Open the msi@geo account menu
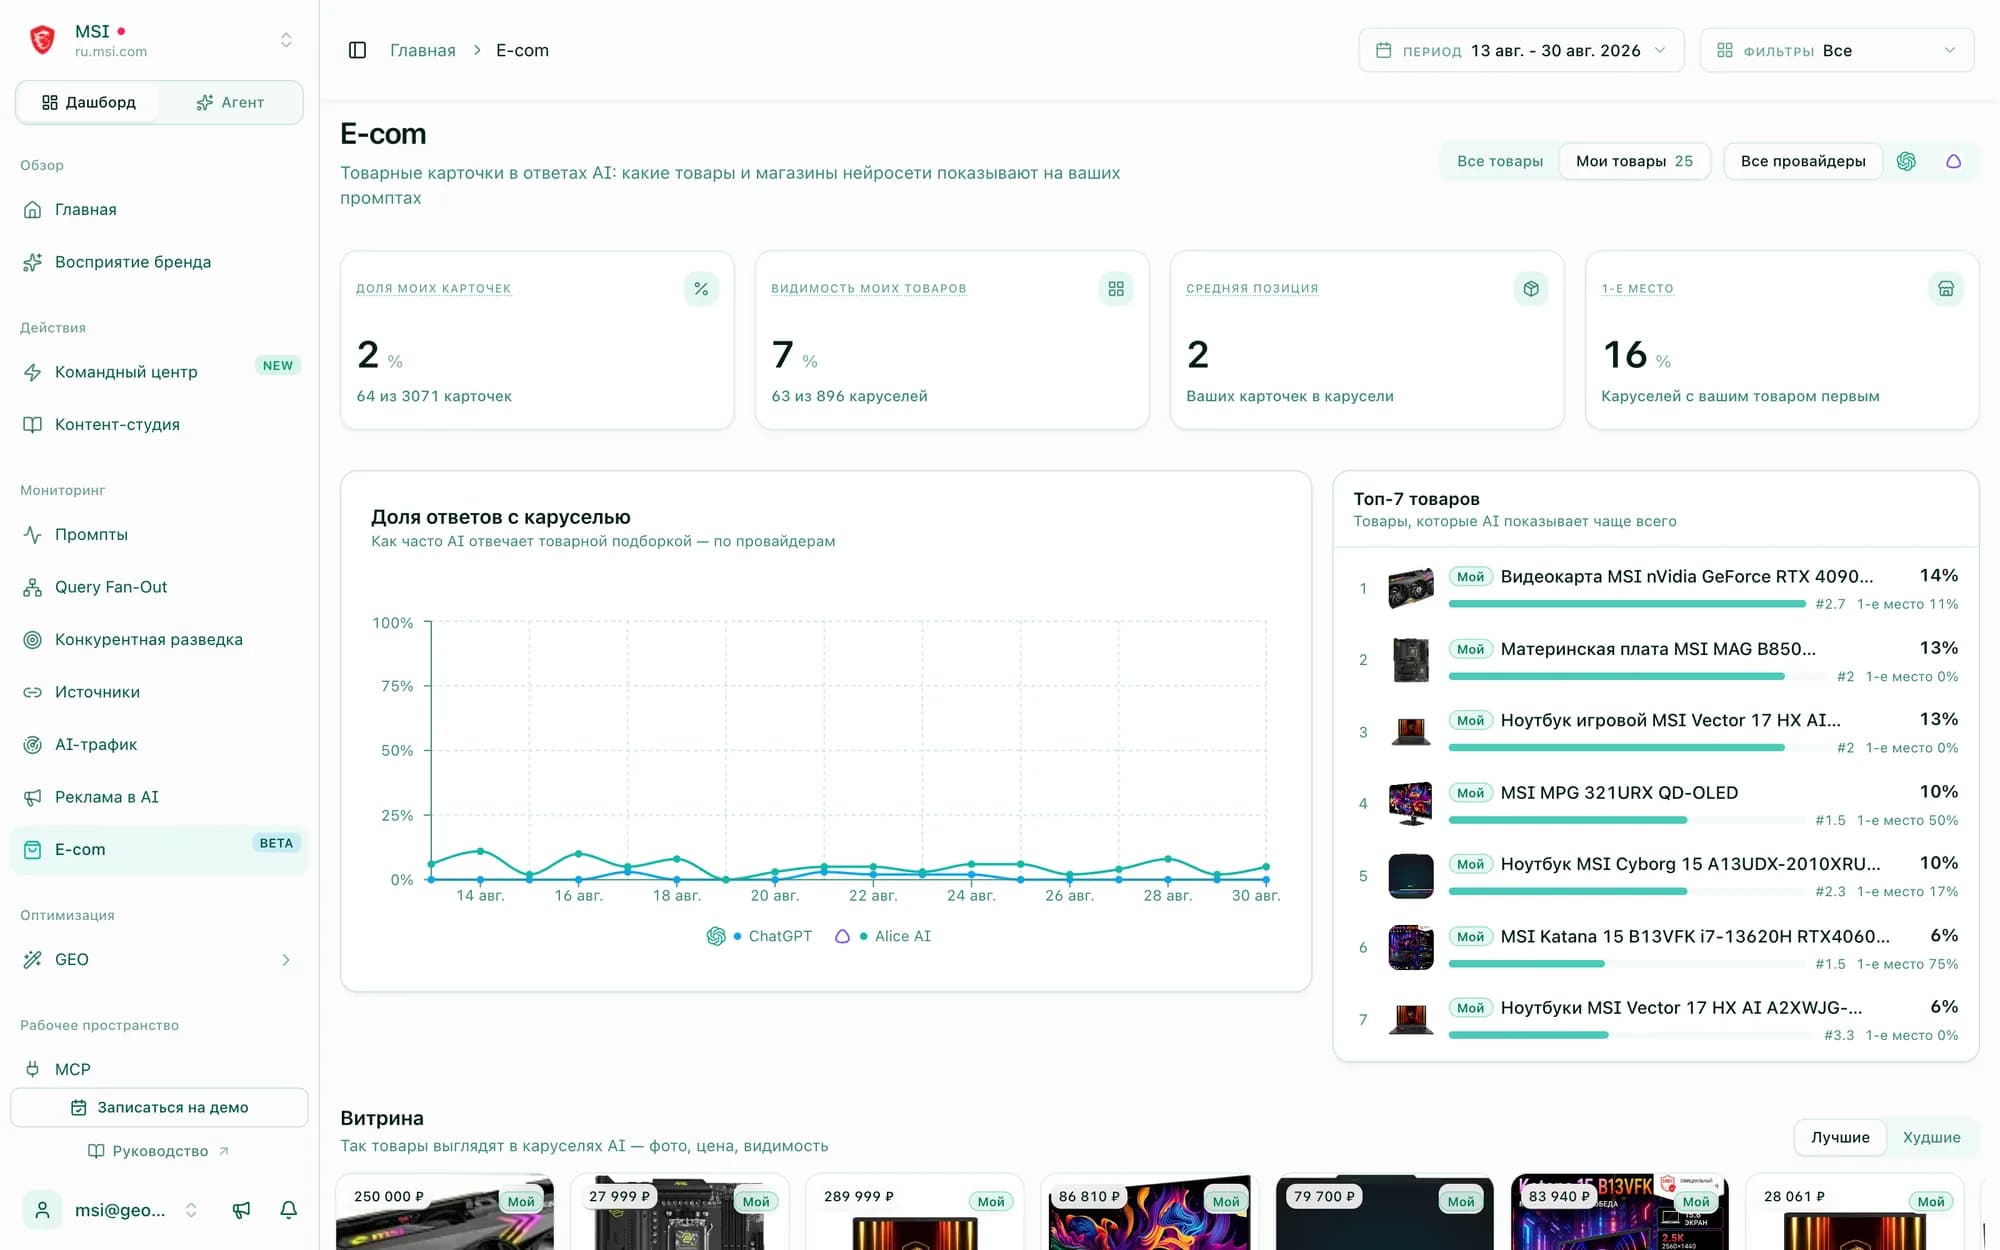 pos(112,1210)
